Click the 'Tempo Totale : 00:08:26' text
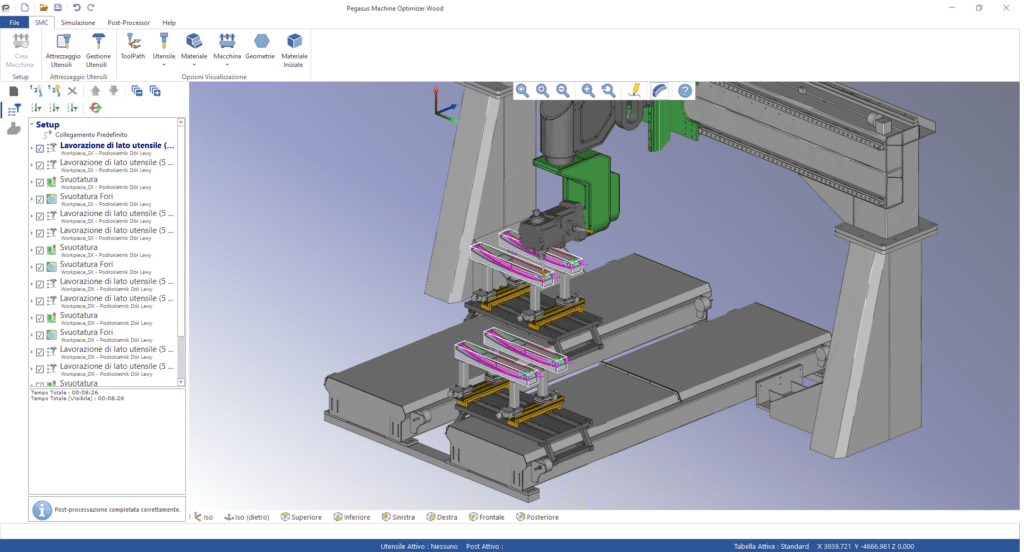Image resolution: width=1024 pixels, height=552 pixels. point(64,392)
